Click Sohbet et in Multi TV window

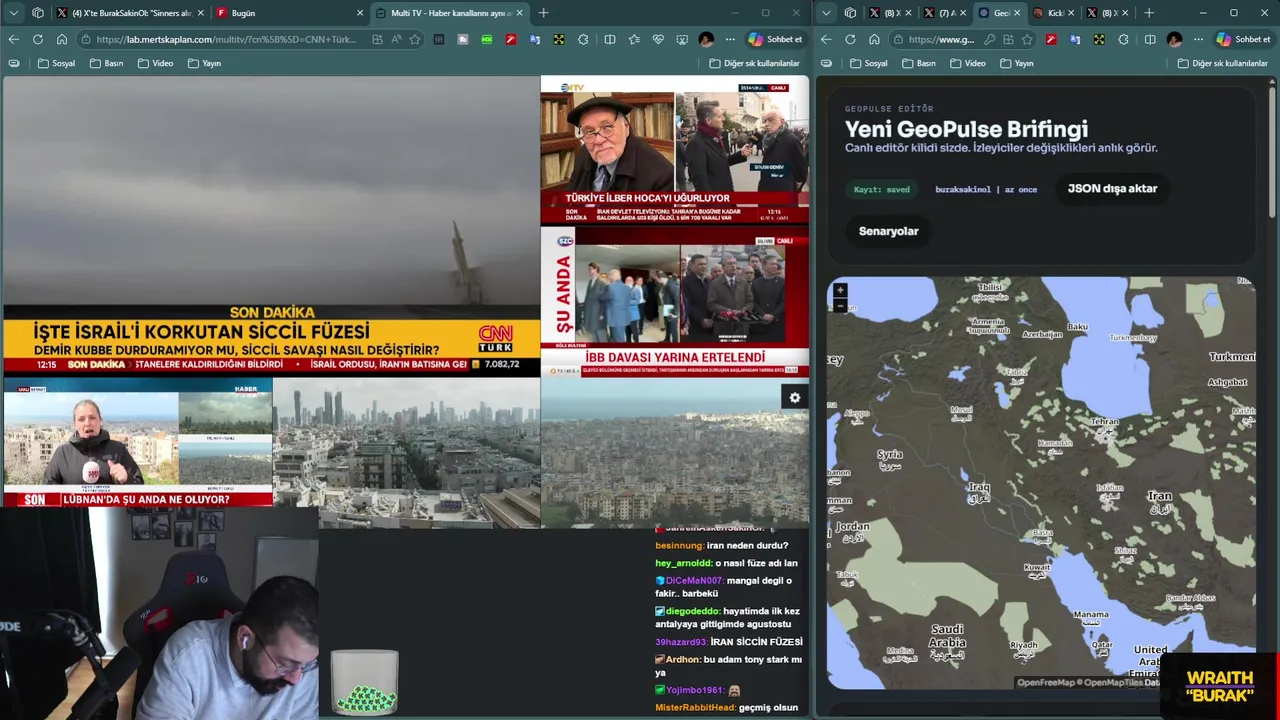point(775,39)
